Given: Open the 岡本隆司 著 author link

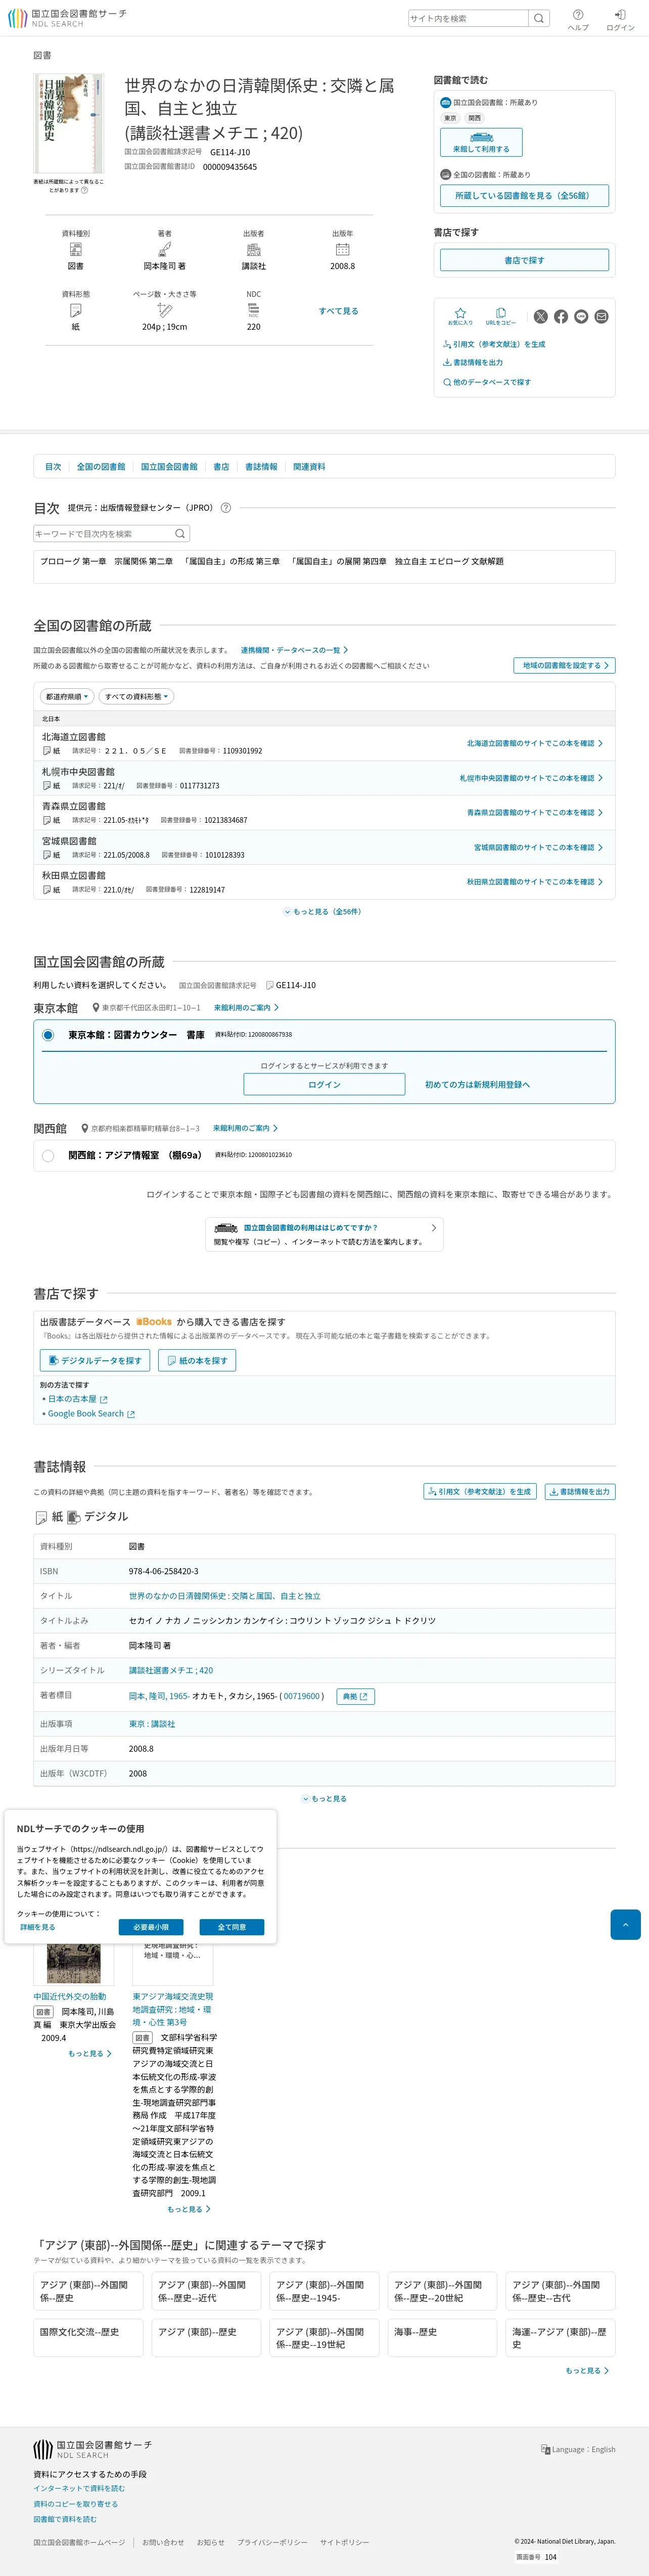Looking at the screenshot, I should tap(164, 266).
